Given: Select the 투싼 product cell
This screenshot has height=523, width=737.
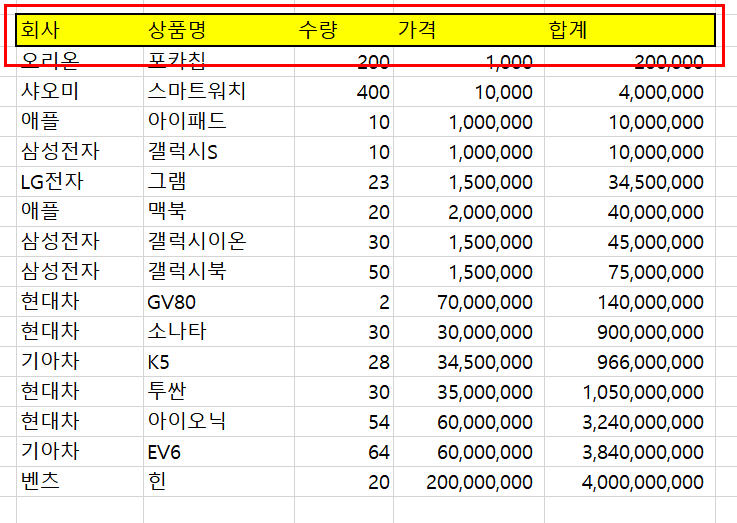Looking at the screenshot, I should [x=219, y=392].
